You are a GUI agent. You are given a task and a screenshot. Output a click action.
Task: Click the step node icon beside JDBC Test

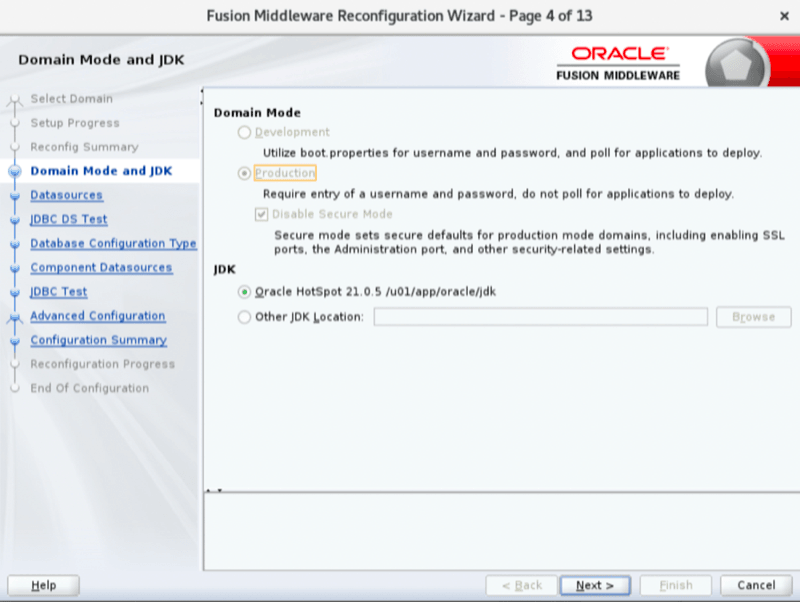tap(15, 292)
